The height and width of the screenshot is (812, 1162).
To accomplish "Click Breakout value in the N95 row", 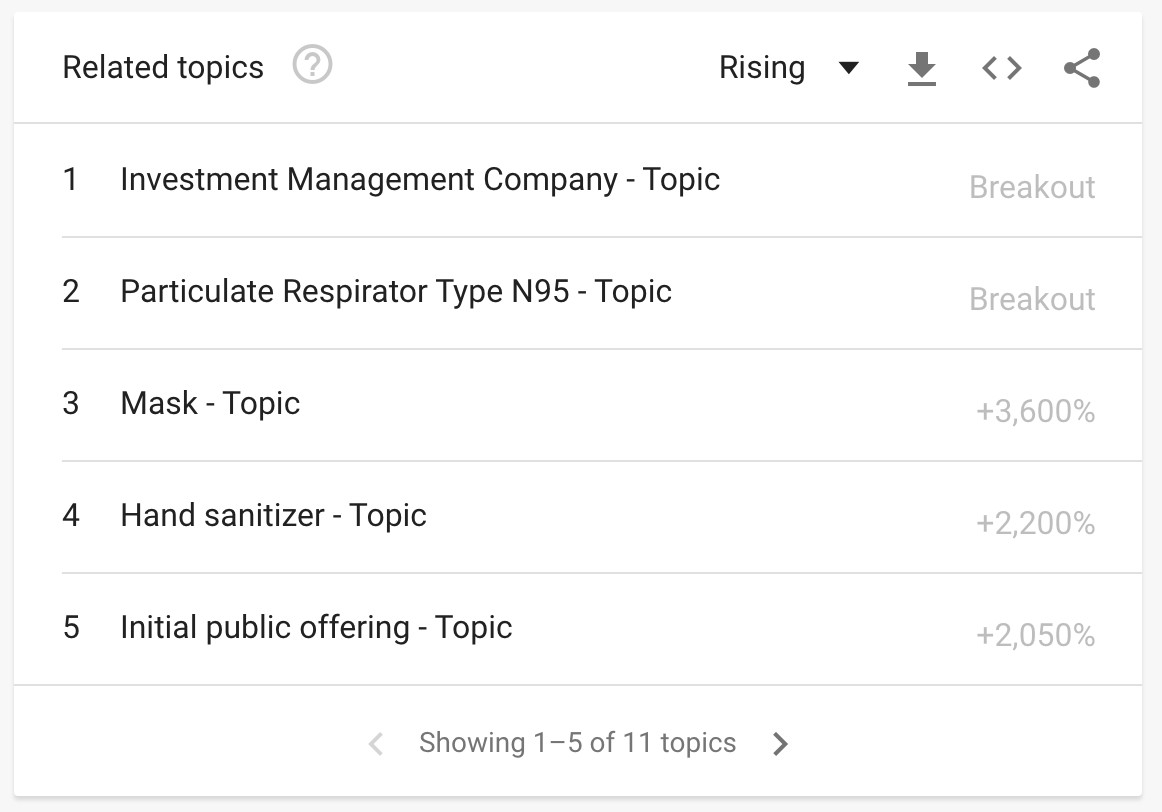I will (x=1032, y=300).
